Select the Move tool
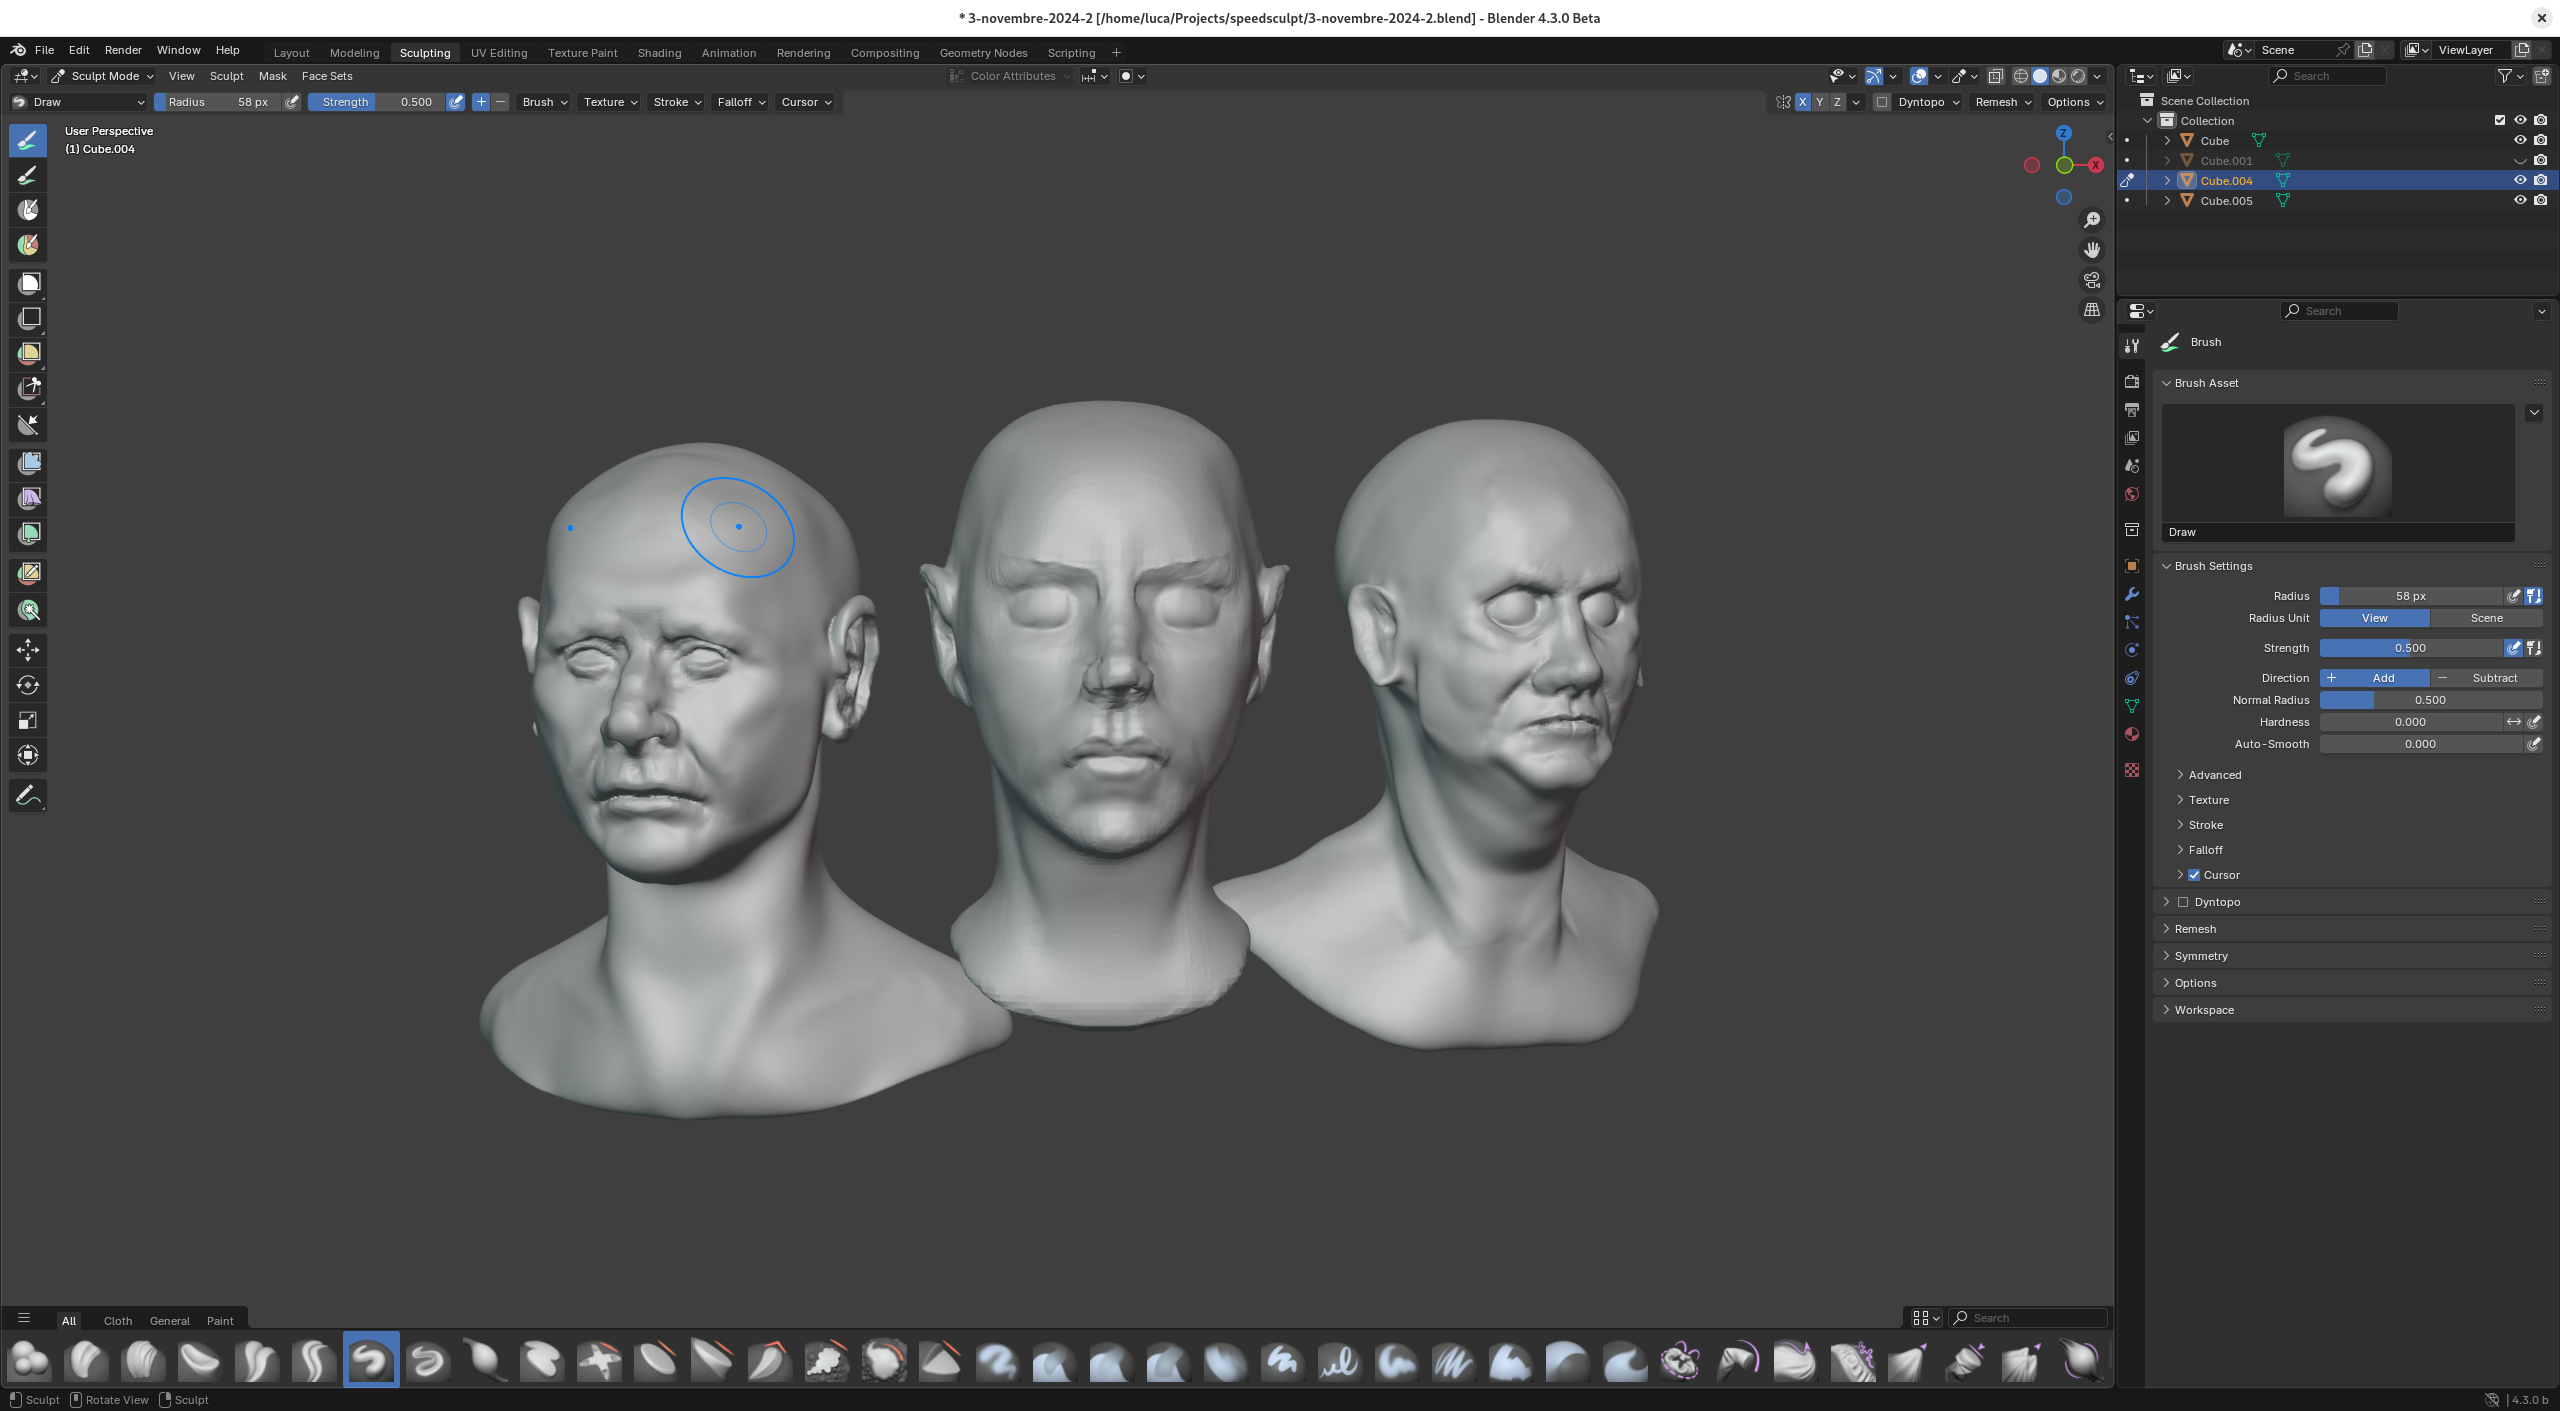This screenshot has height=1411, width=2560. (28, 650)
